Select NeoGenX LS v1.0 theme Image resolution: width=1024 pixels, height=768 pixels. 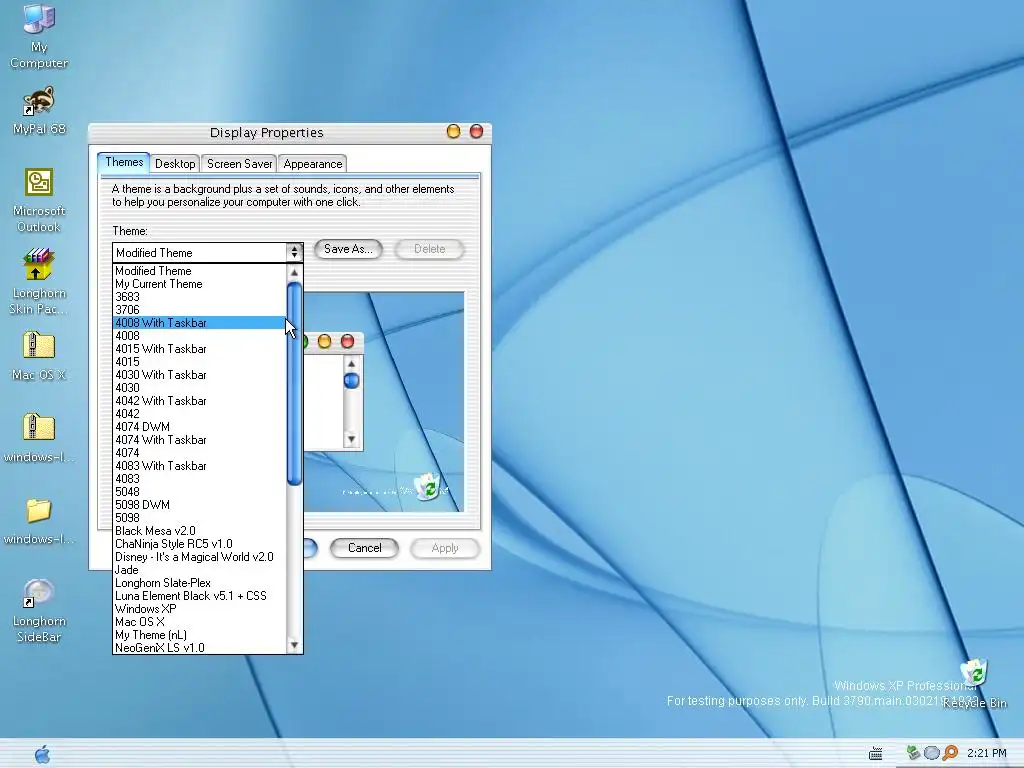pyautogui.click(x=200, y=647)
